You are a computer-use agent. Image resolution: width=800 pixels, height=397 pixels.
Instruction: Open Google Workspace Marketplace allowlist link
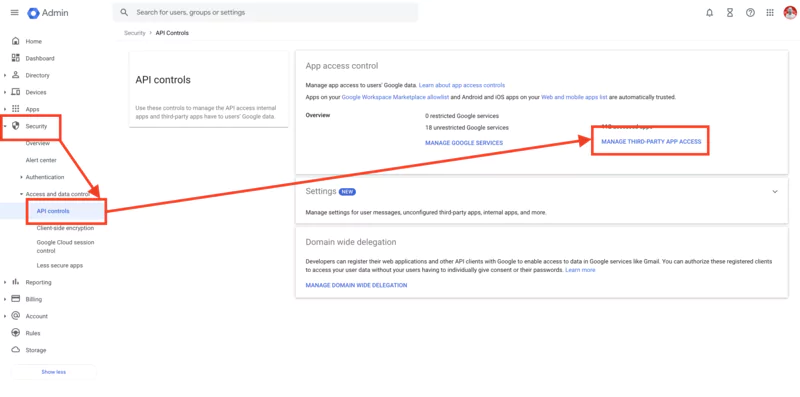pyautogui.click(x=395, y=97)
